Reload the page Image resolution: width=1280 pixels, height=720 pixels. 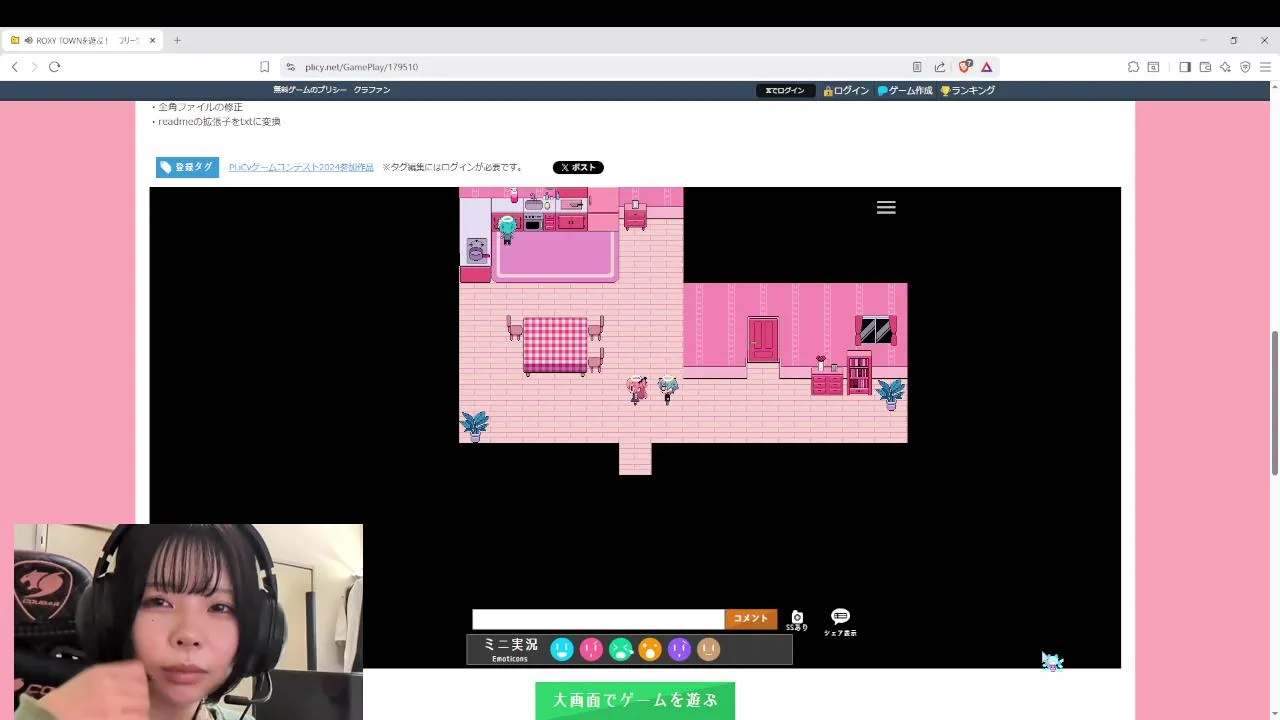pyautogui.click(x=54, y=67)
